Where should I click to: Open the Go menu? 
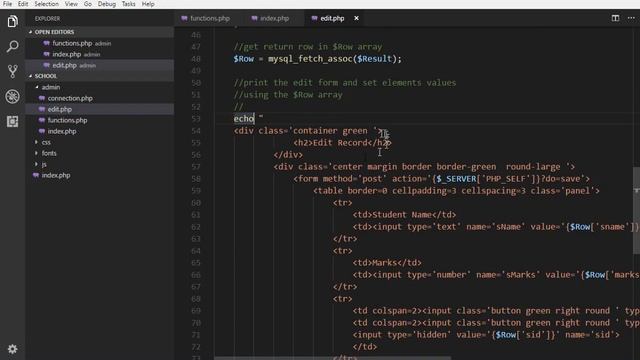88,4
